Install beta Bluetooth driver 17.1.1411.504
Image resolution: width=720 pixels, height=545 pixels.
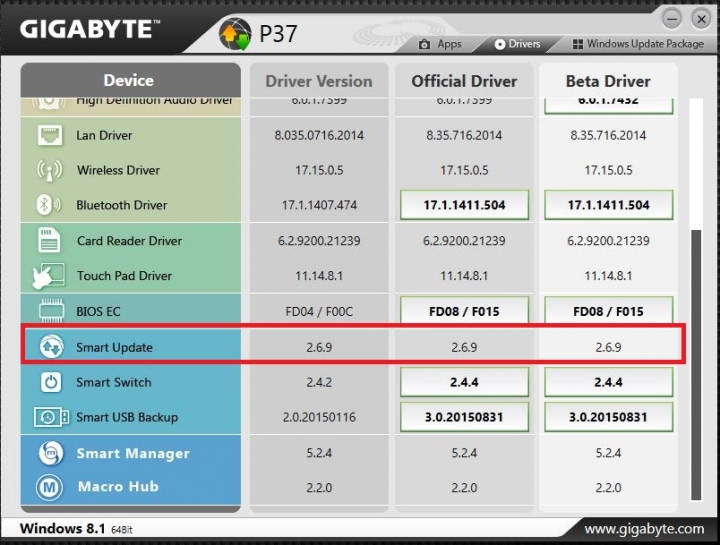click(x=608, y=205)
